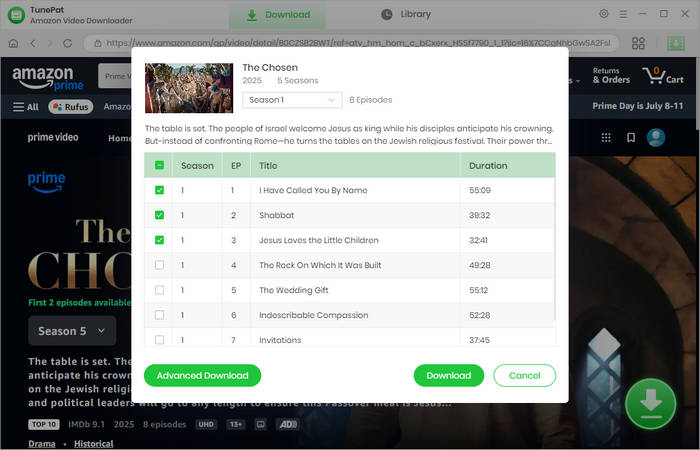700x450 pixels.
Task: Navigate back with the left arrow
Action: click(32, 43)
